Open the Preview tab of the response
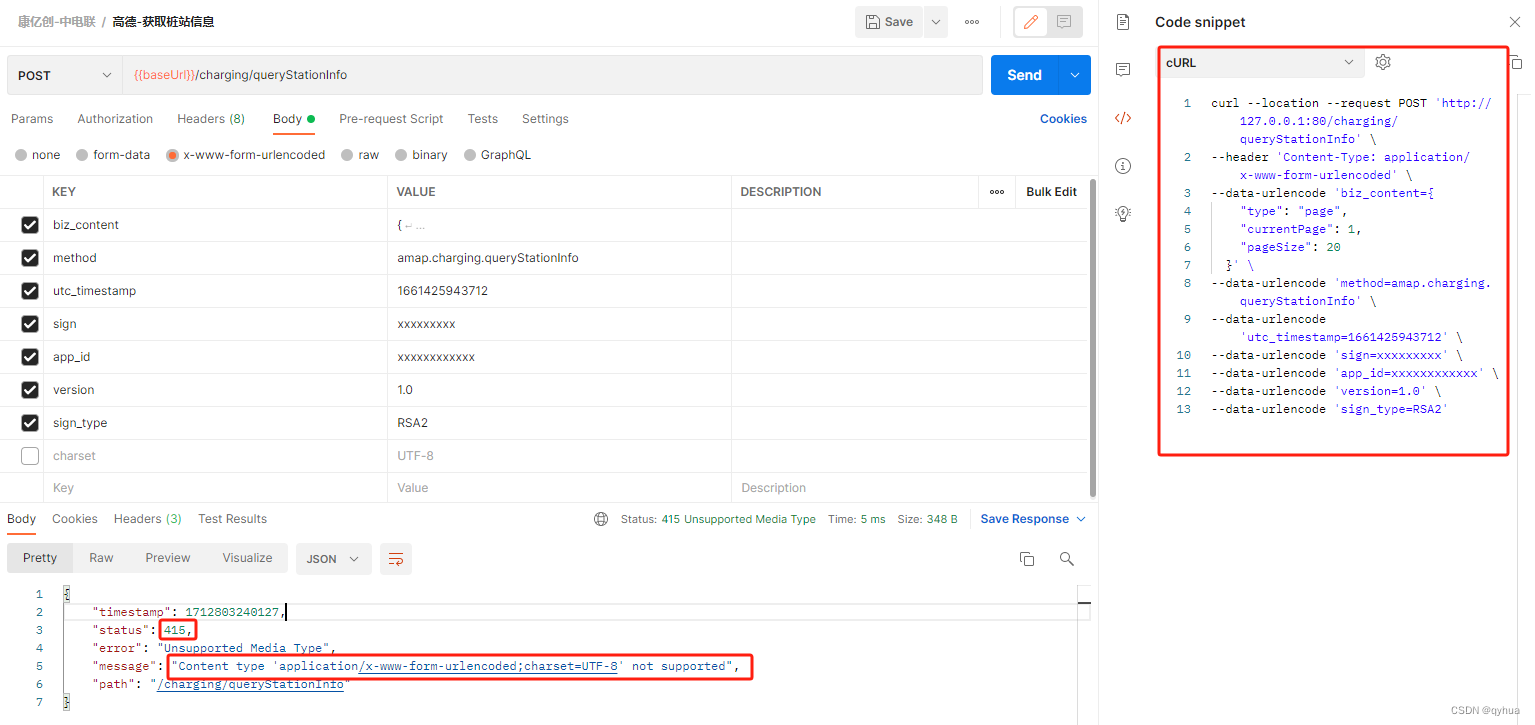This screenshot has width=1535, height=725. pyautogui.click(x=167, y=558)
